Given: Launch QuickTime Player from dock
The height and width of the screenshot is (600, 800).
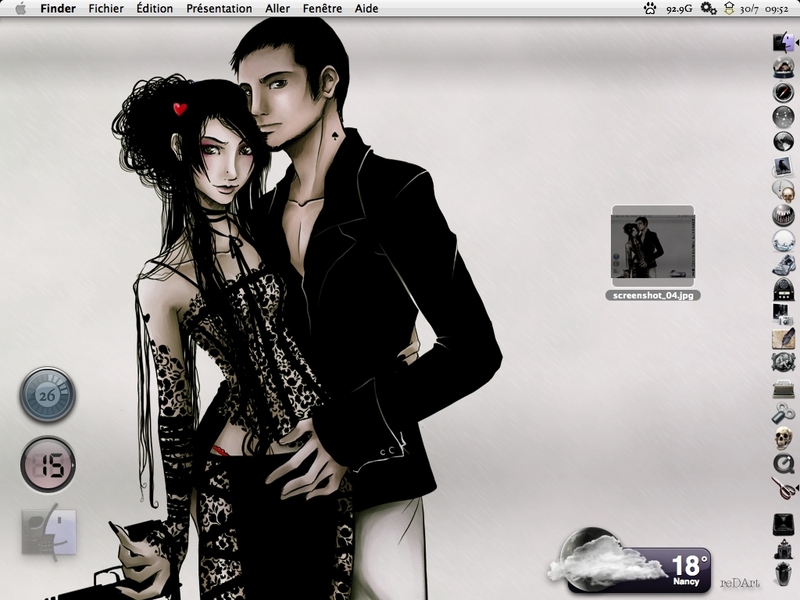Looking at the screenshot, I should 783,464.
